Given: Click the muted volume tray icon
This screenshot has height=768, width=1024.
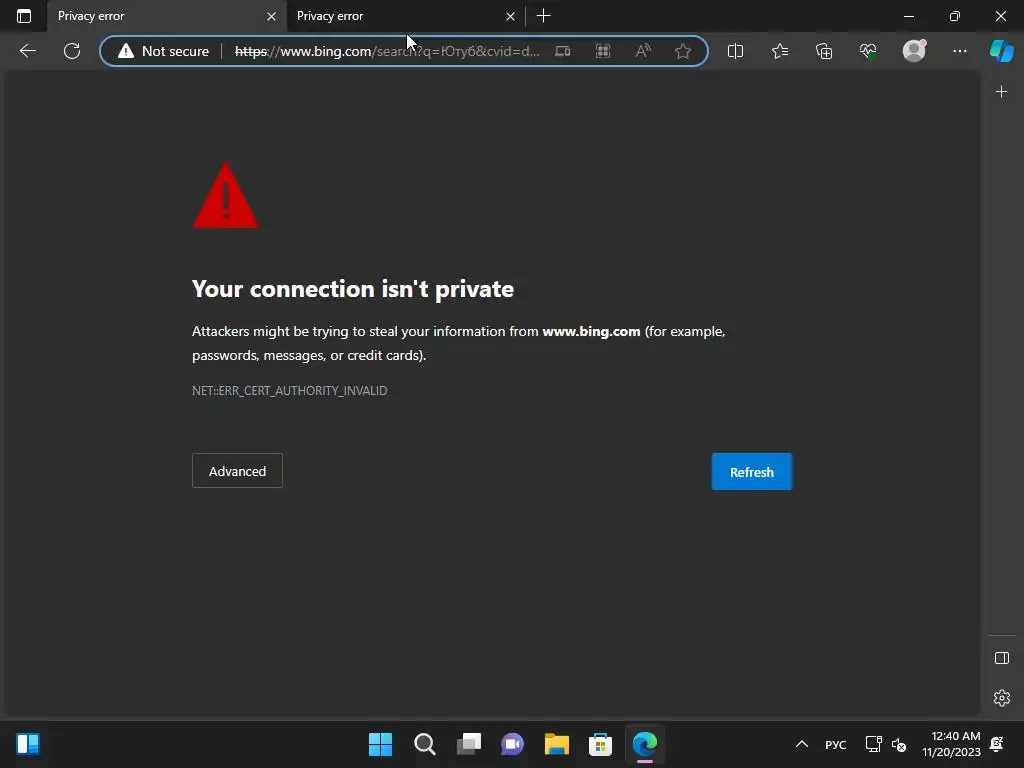Looking at the screenshot, I should [x=899, y=744].
